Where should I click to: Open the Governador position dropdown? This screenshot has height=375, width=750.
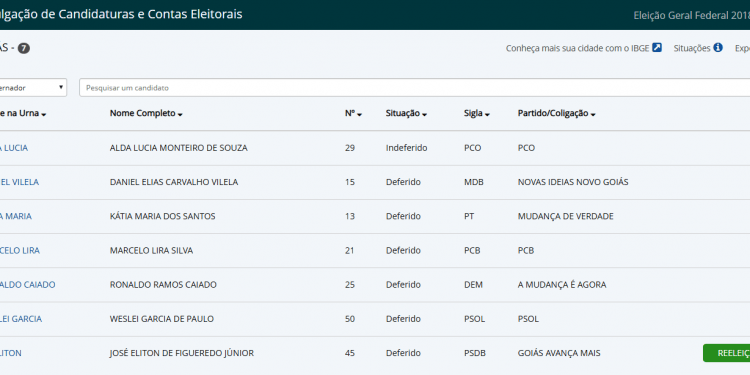(x=33, y=88)
